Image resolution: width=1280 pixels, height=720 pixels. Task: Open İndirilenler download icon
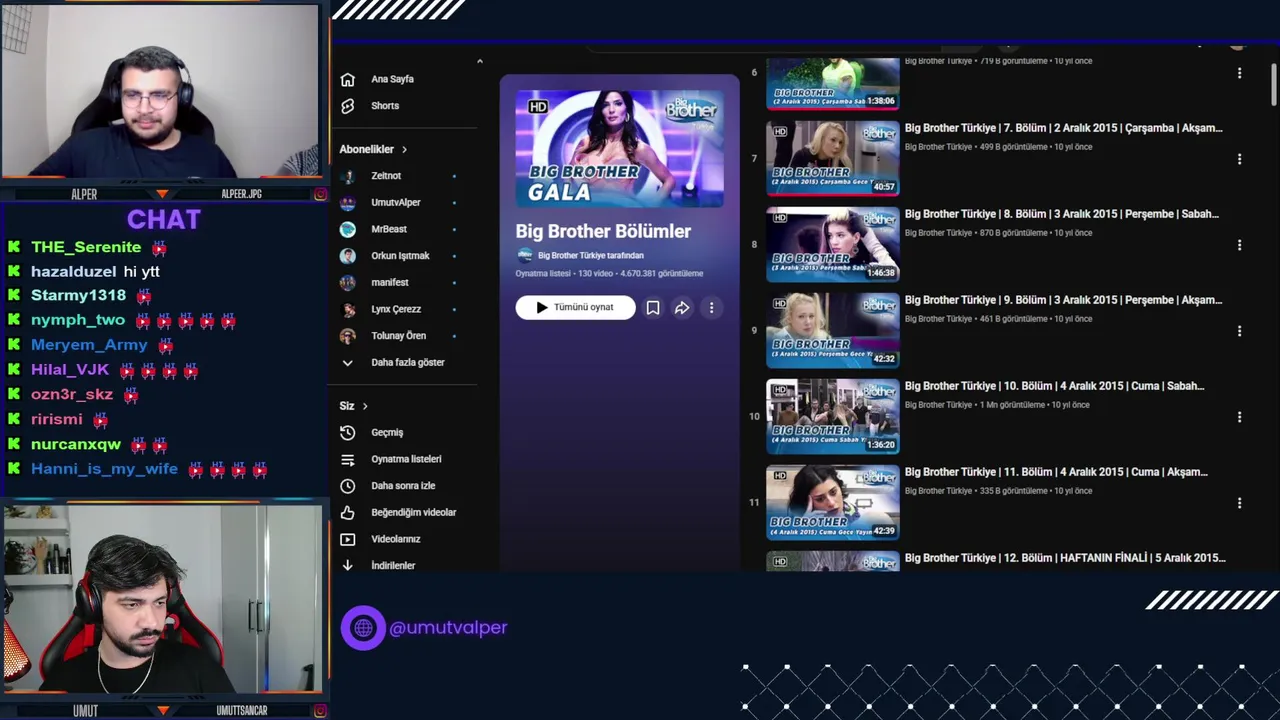click(x=347, y=566)
